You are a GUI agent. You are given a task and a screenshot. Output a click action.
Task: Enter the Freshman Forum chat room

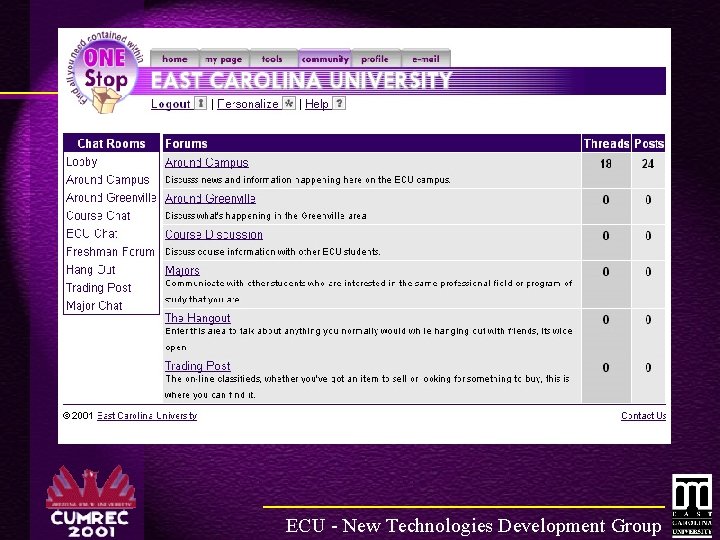point(110,252)
